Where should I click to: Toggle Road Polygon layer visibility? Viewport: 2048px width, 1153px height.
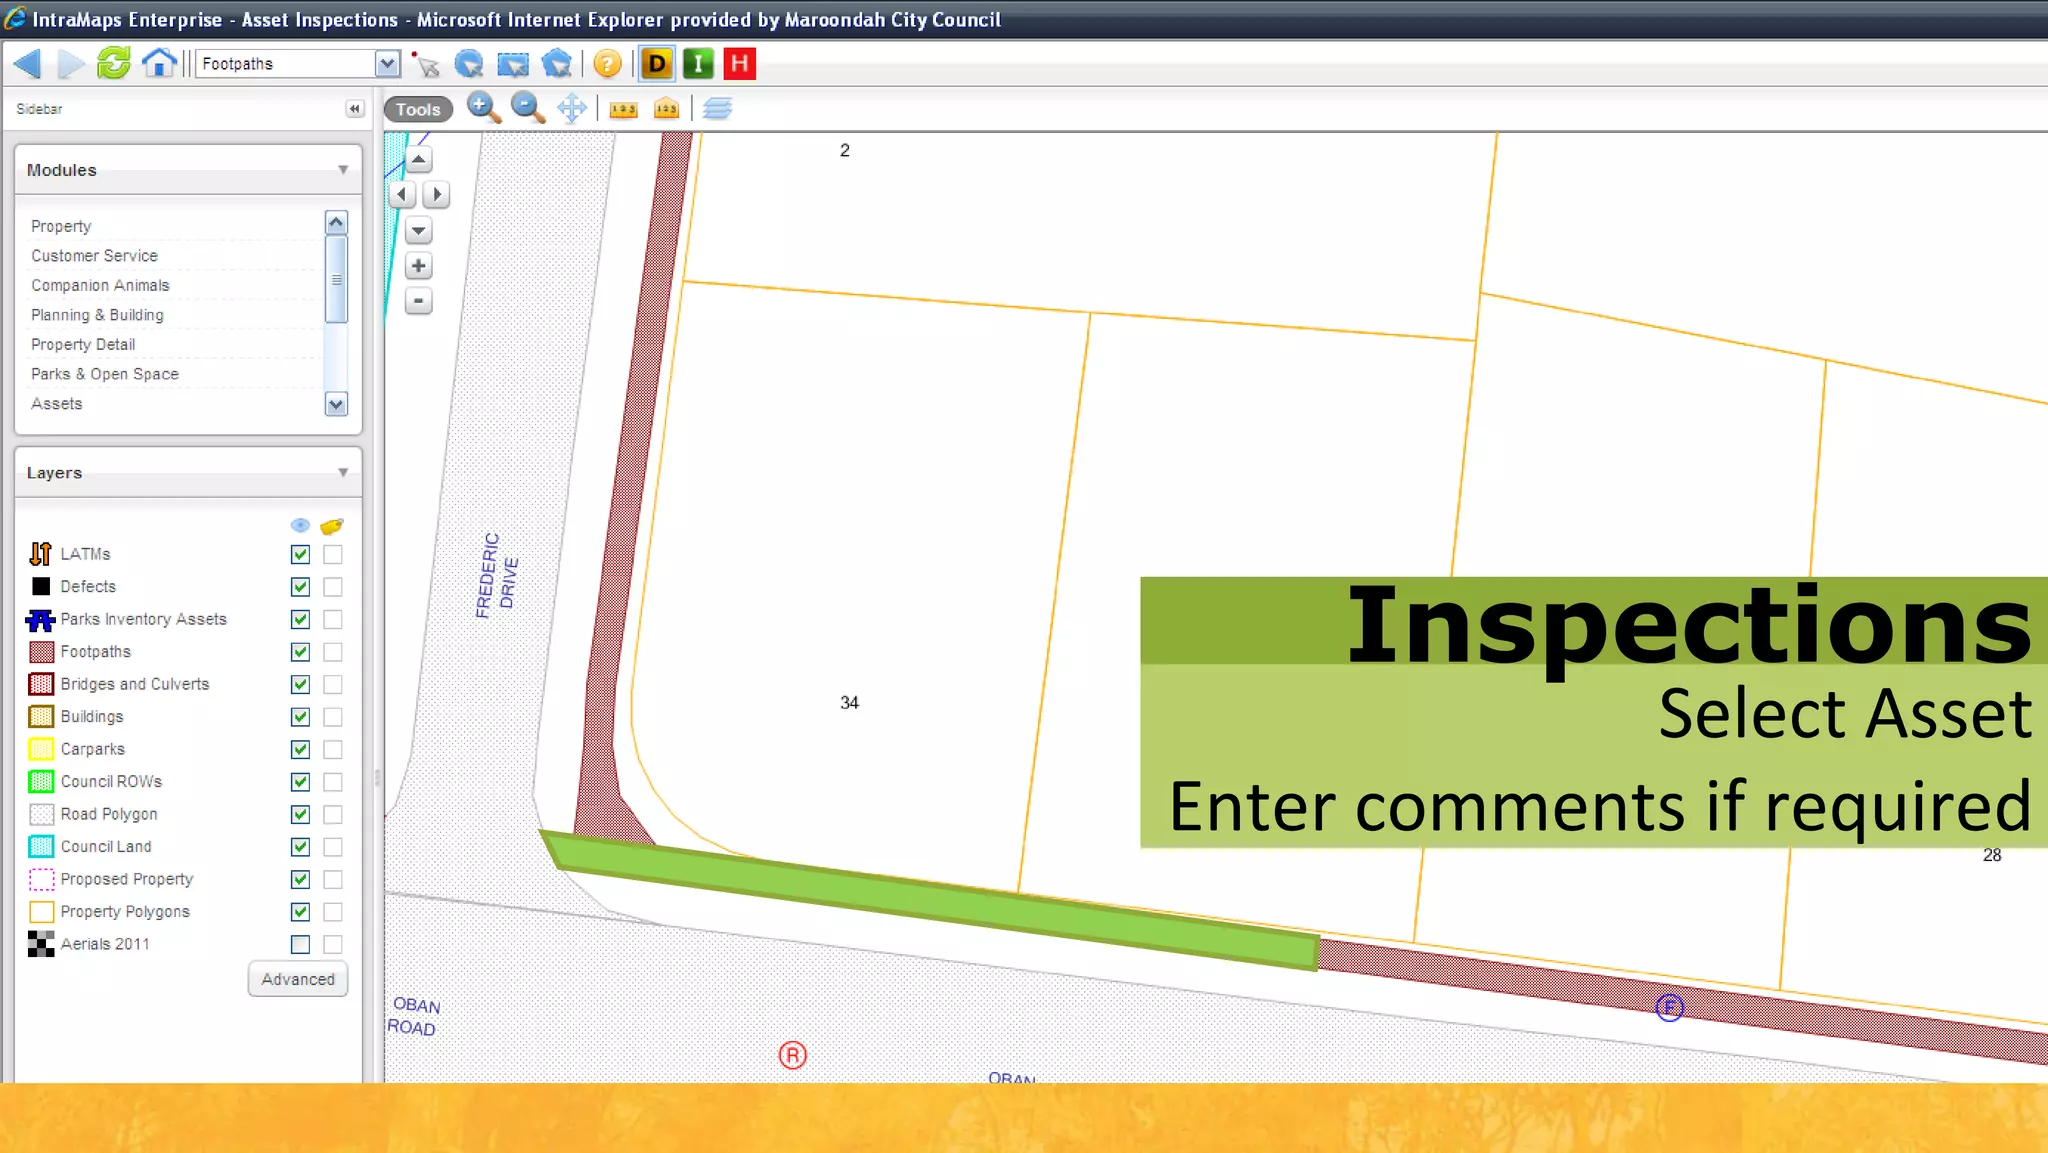300,814
